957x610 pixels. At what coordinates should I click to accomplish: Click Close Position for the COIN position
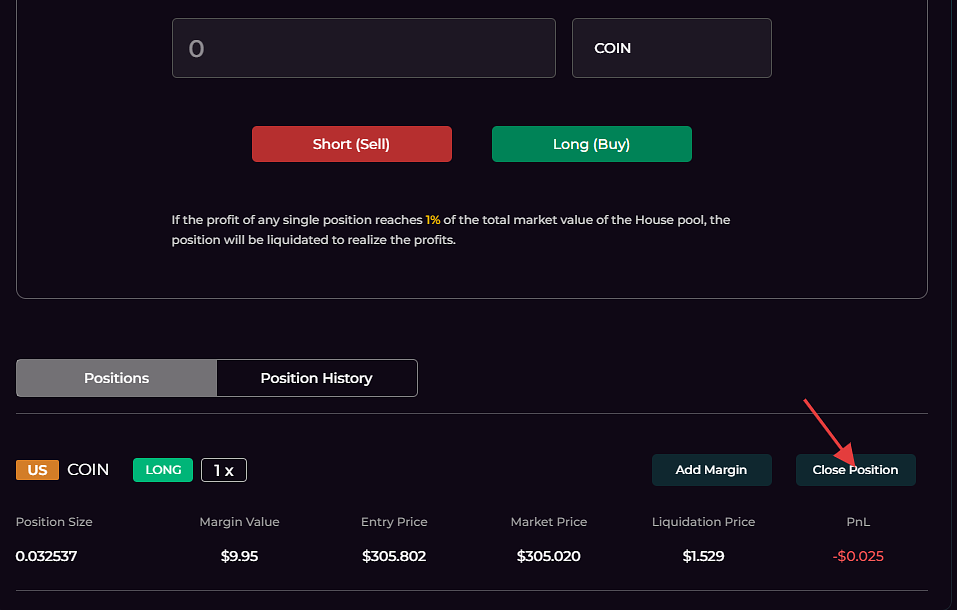855,470
